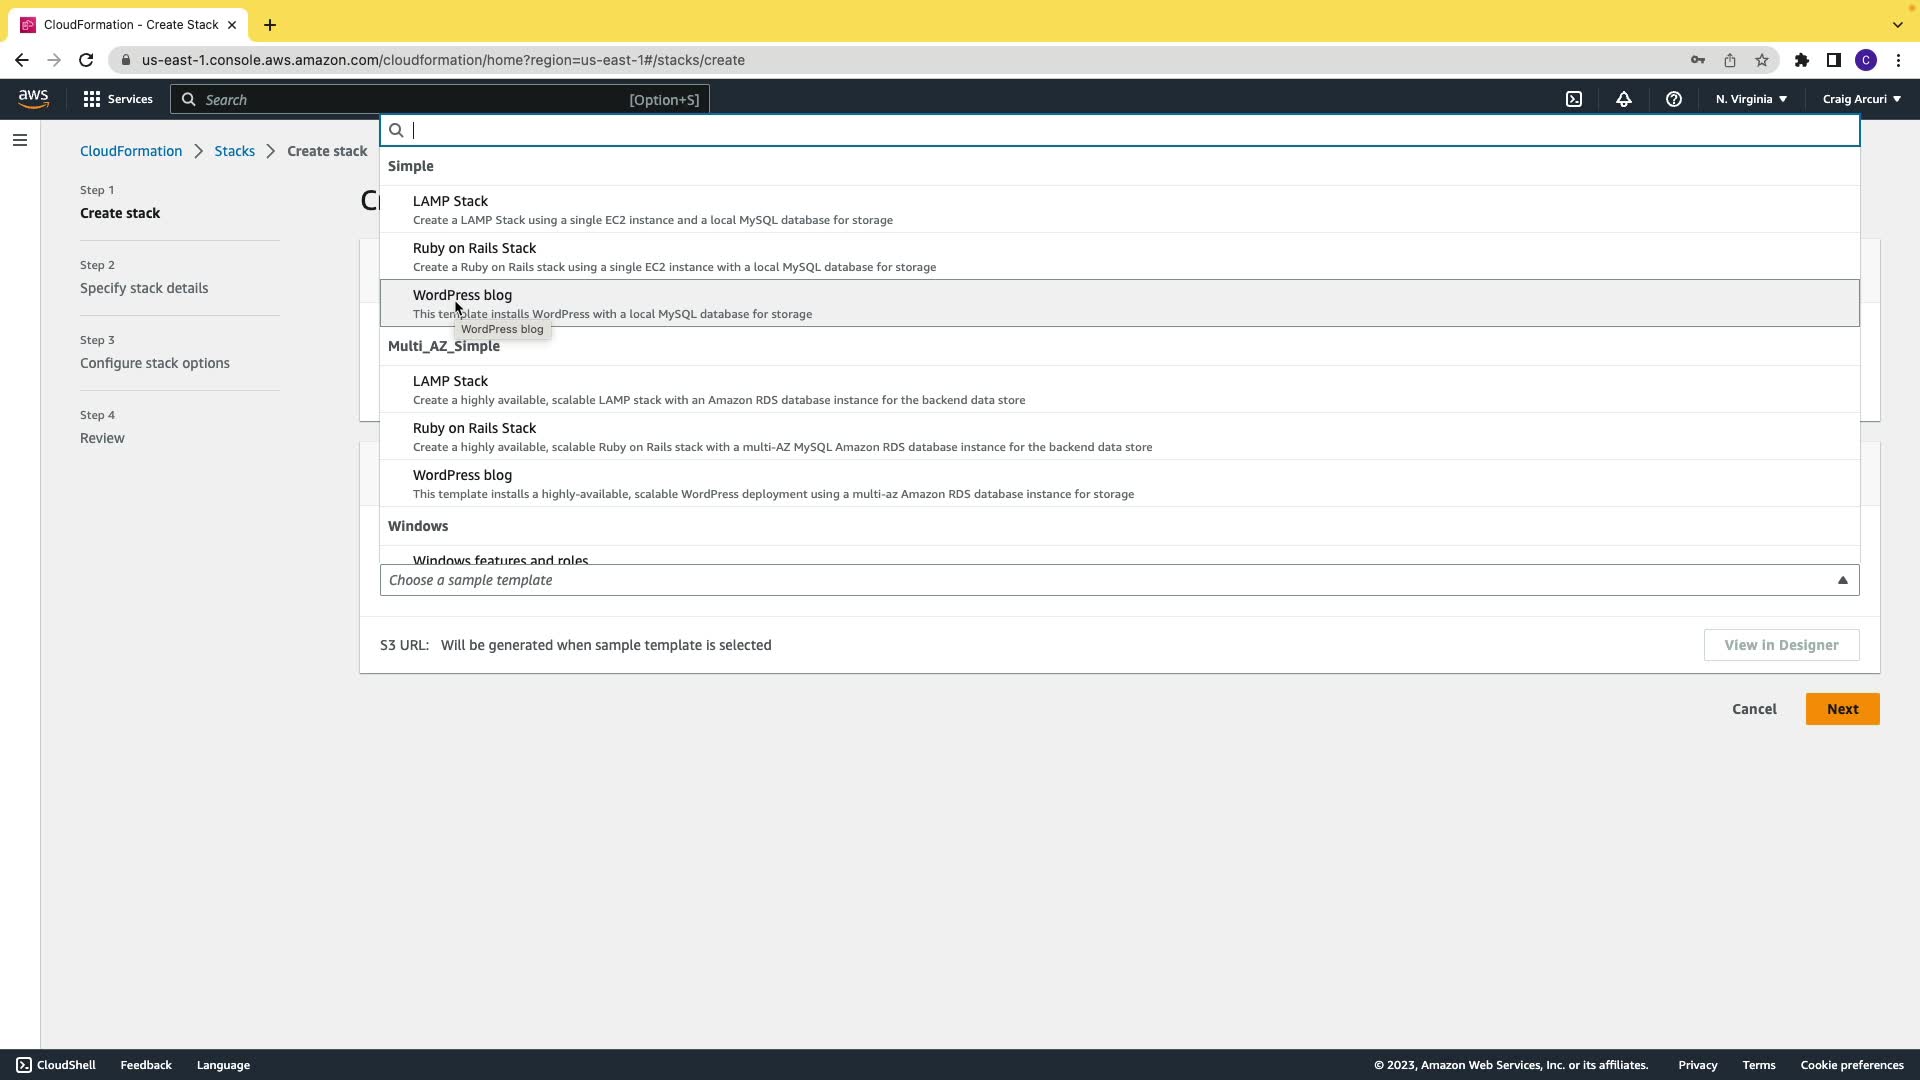Open the Craig Arcuri account menu
This screenshot has width=1920, height=1080.
(x=1861, y=99)
